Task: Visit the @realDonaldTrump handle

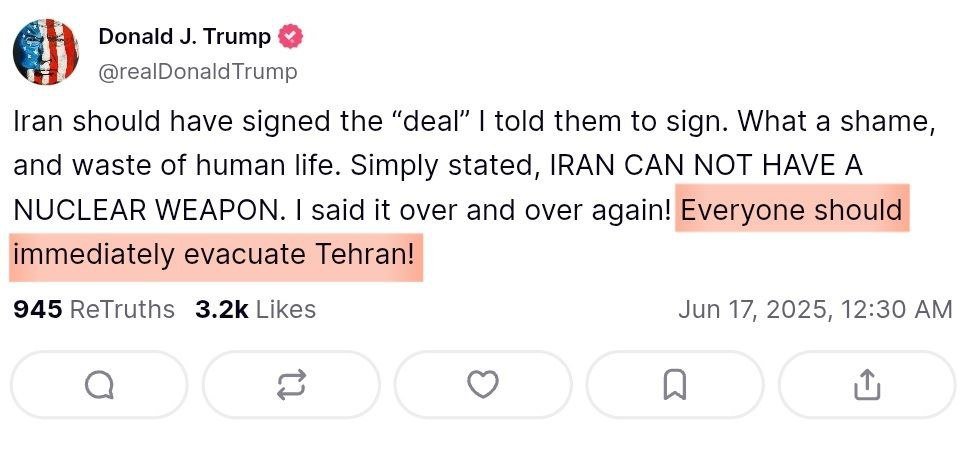Action: pyautogui.click(x=198, y=72)
